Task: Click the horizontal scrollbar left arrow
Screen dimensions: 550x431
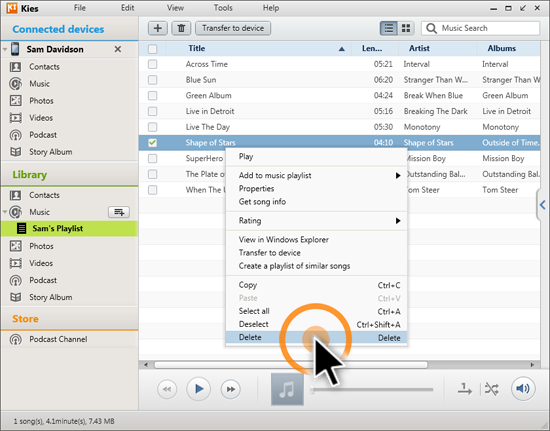Action: pos(146,365)
